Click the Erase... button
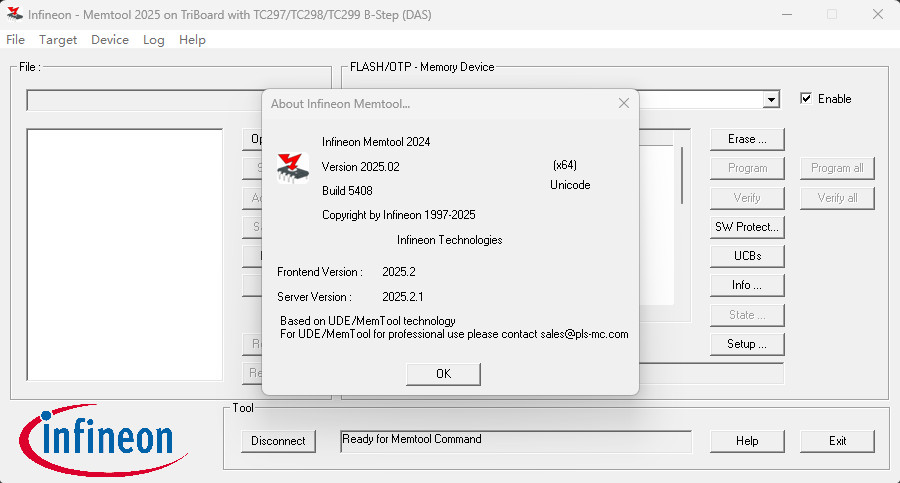This screenshot has height=483, width=900. tap(747, 139)
